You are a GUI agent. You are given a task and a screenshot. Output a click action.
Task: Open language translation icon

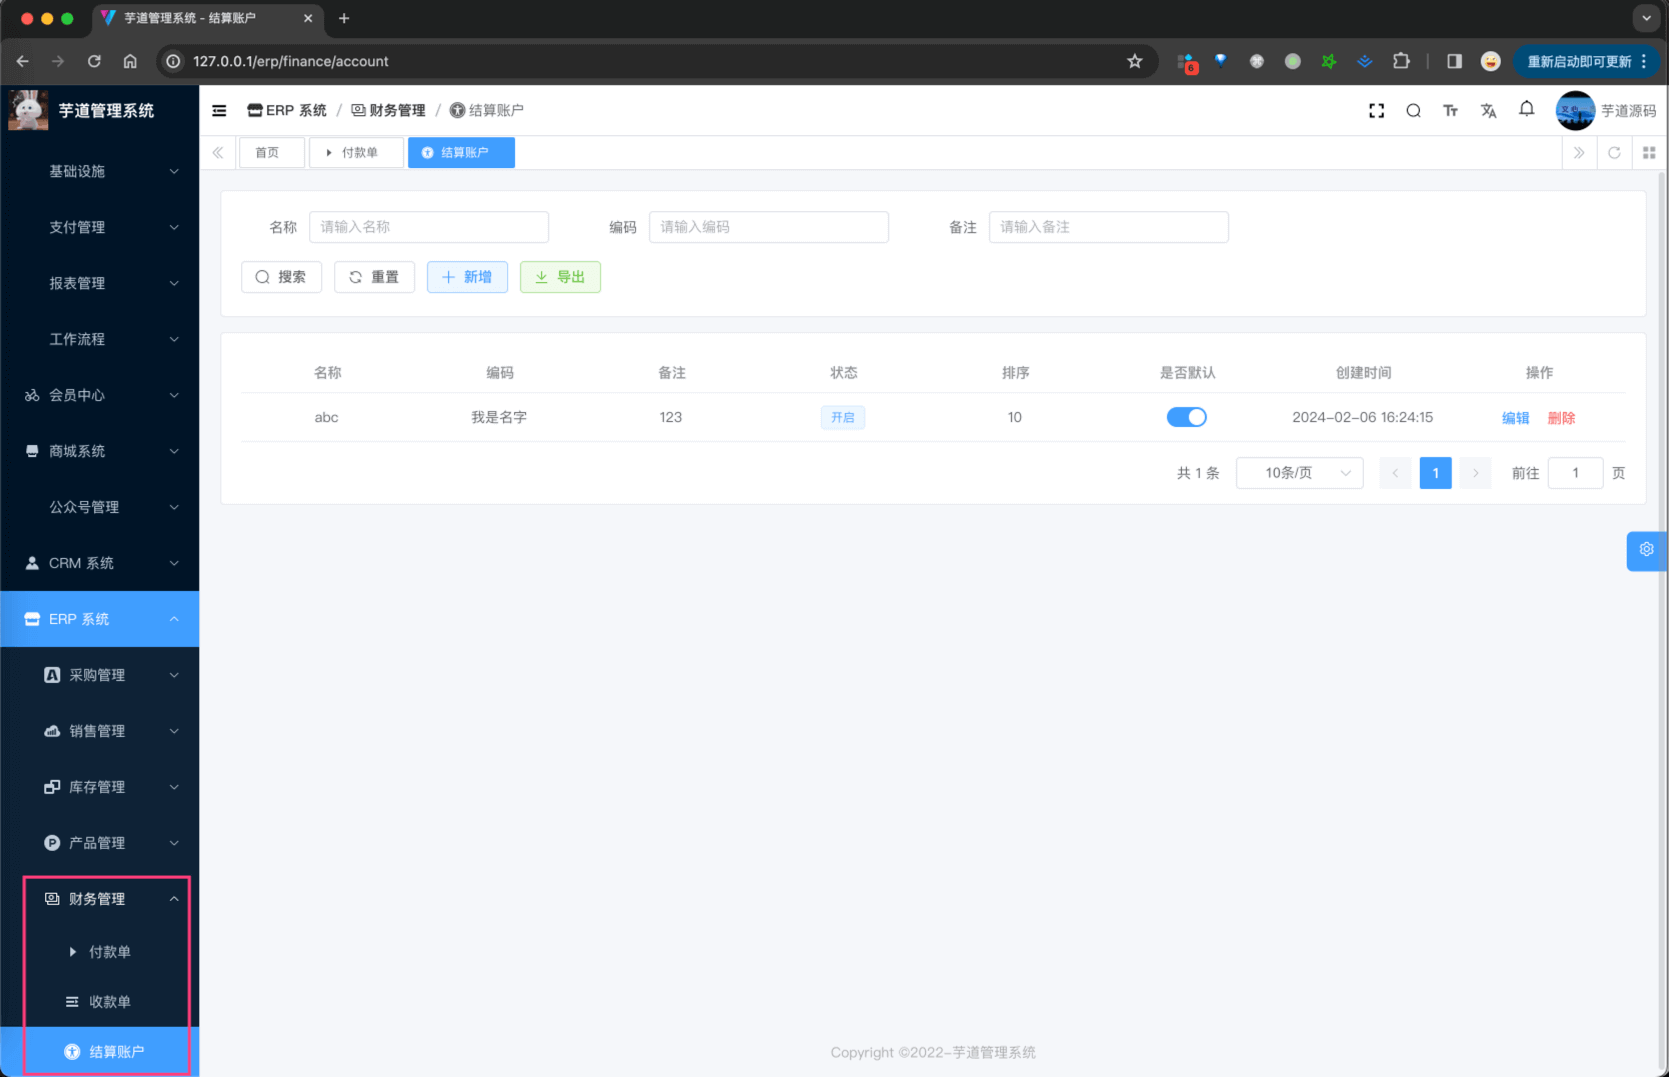click(x=1488, y=111)
